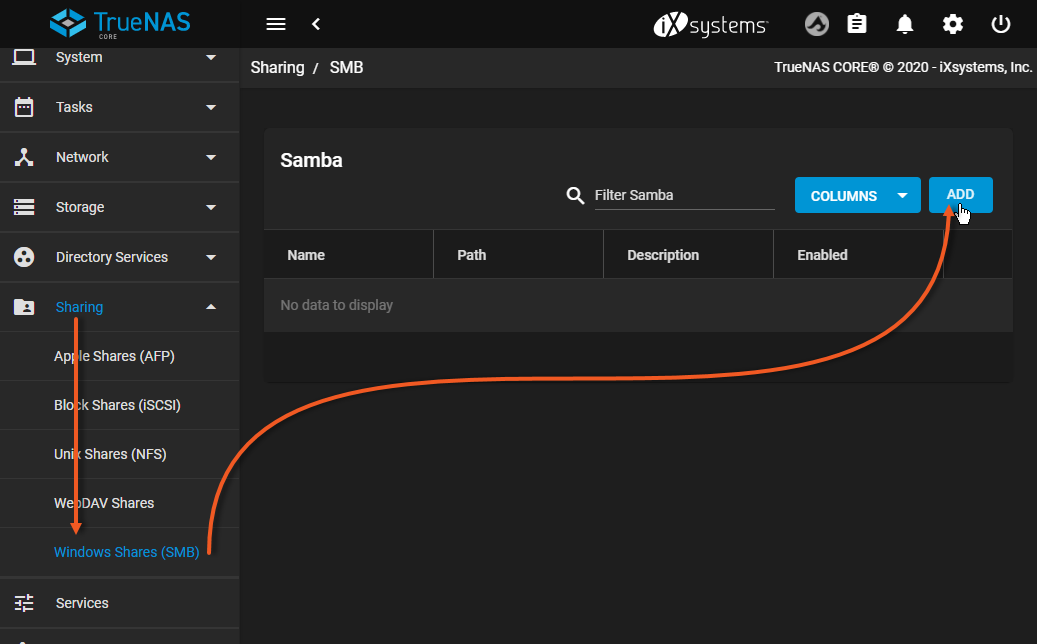
Task: Expand the Tasks menu arrow
Action: click(x=211, y=107)
